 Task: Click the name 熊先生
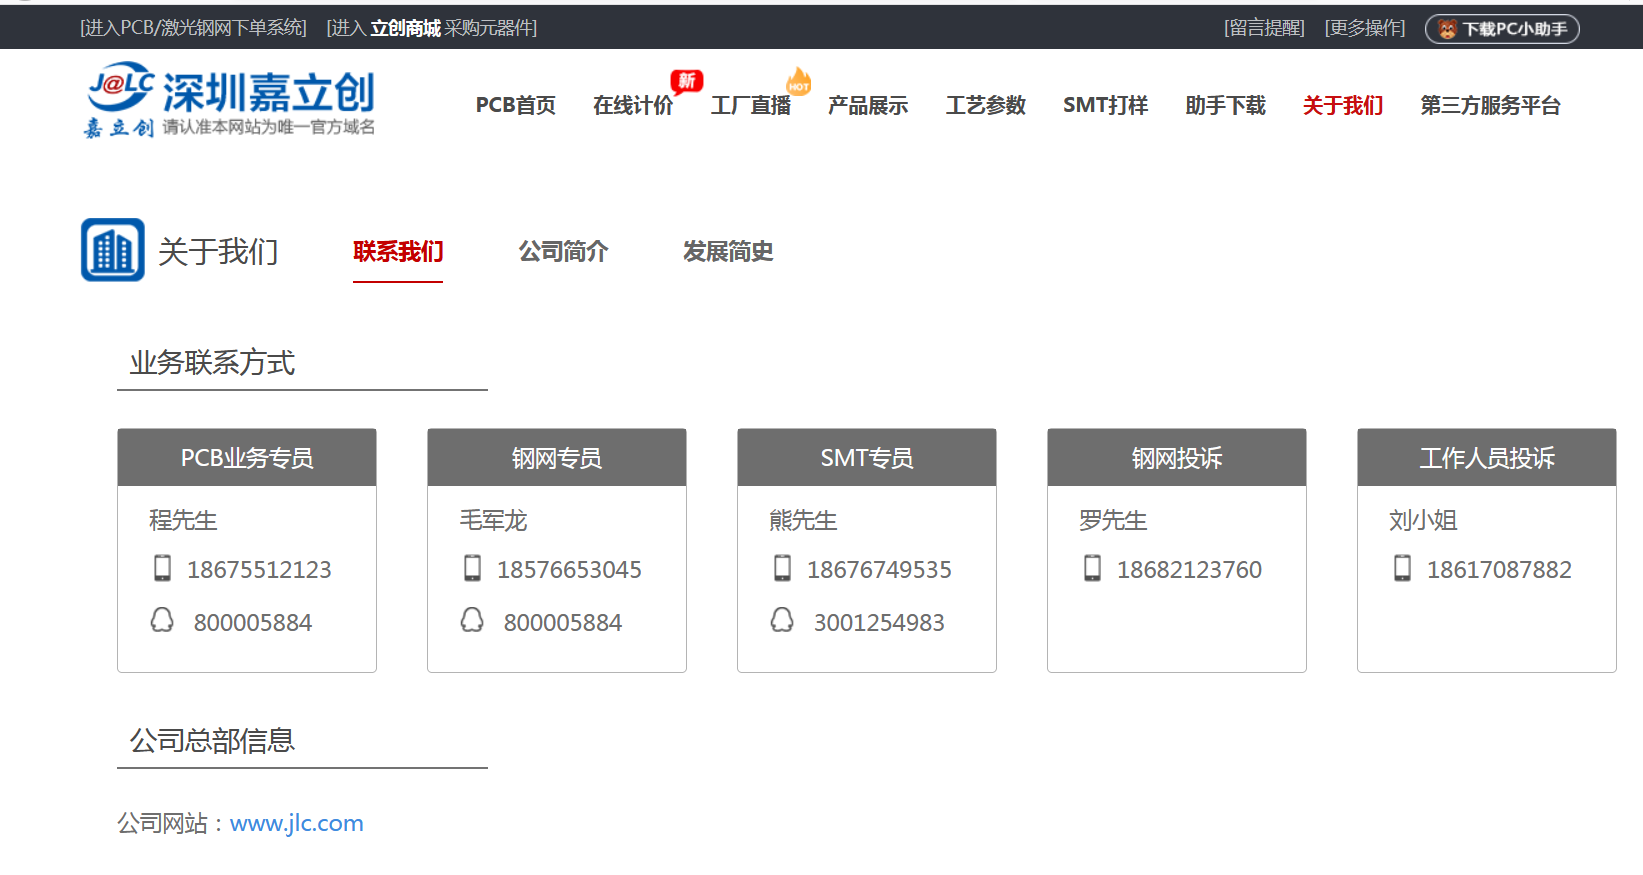tap(803, 520)
